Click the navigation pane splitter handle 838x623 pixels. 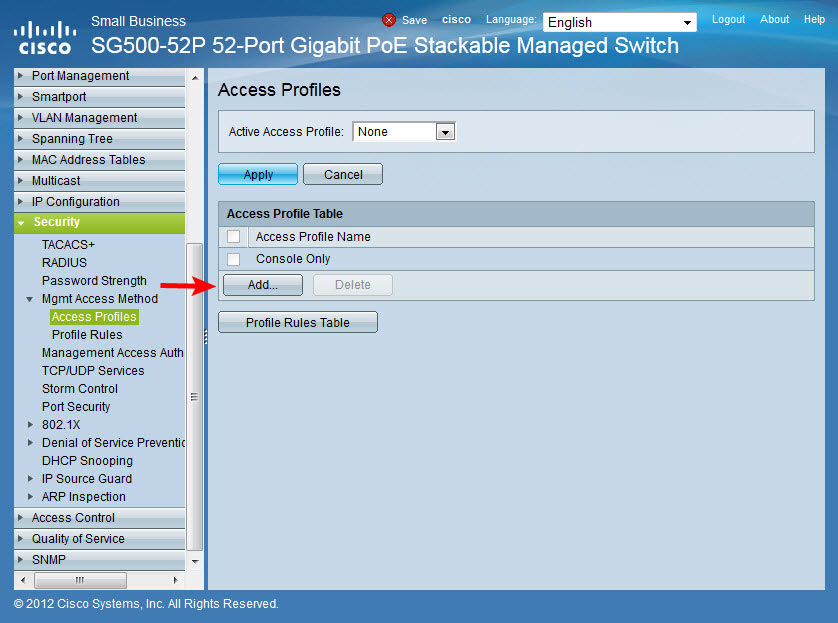pos(206,337)
